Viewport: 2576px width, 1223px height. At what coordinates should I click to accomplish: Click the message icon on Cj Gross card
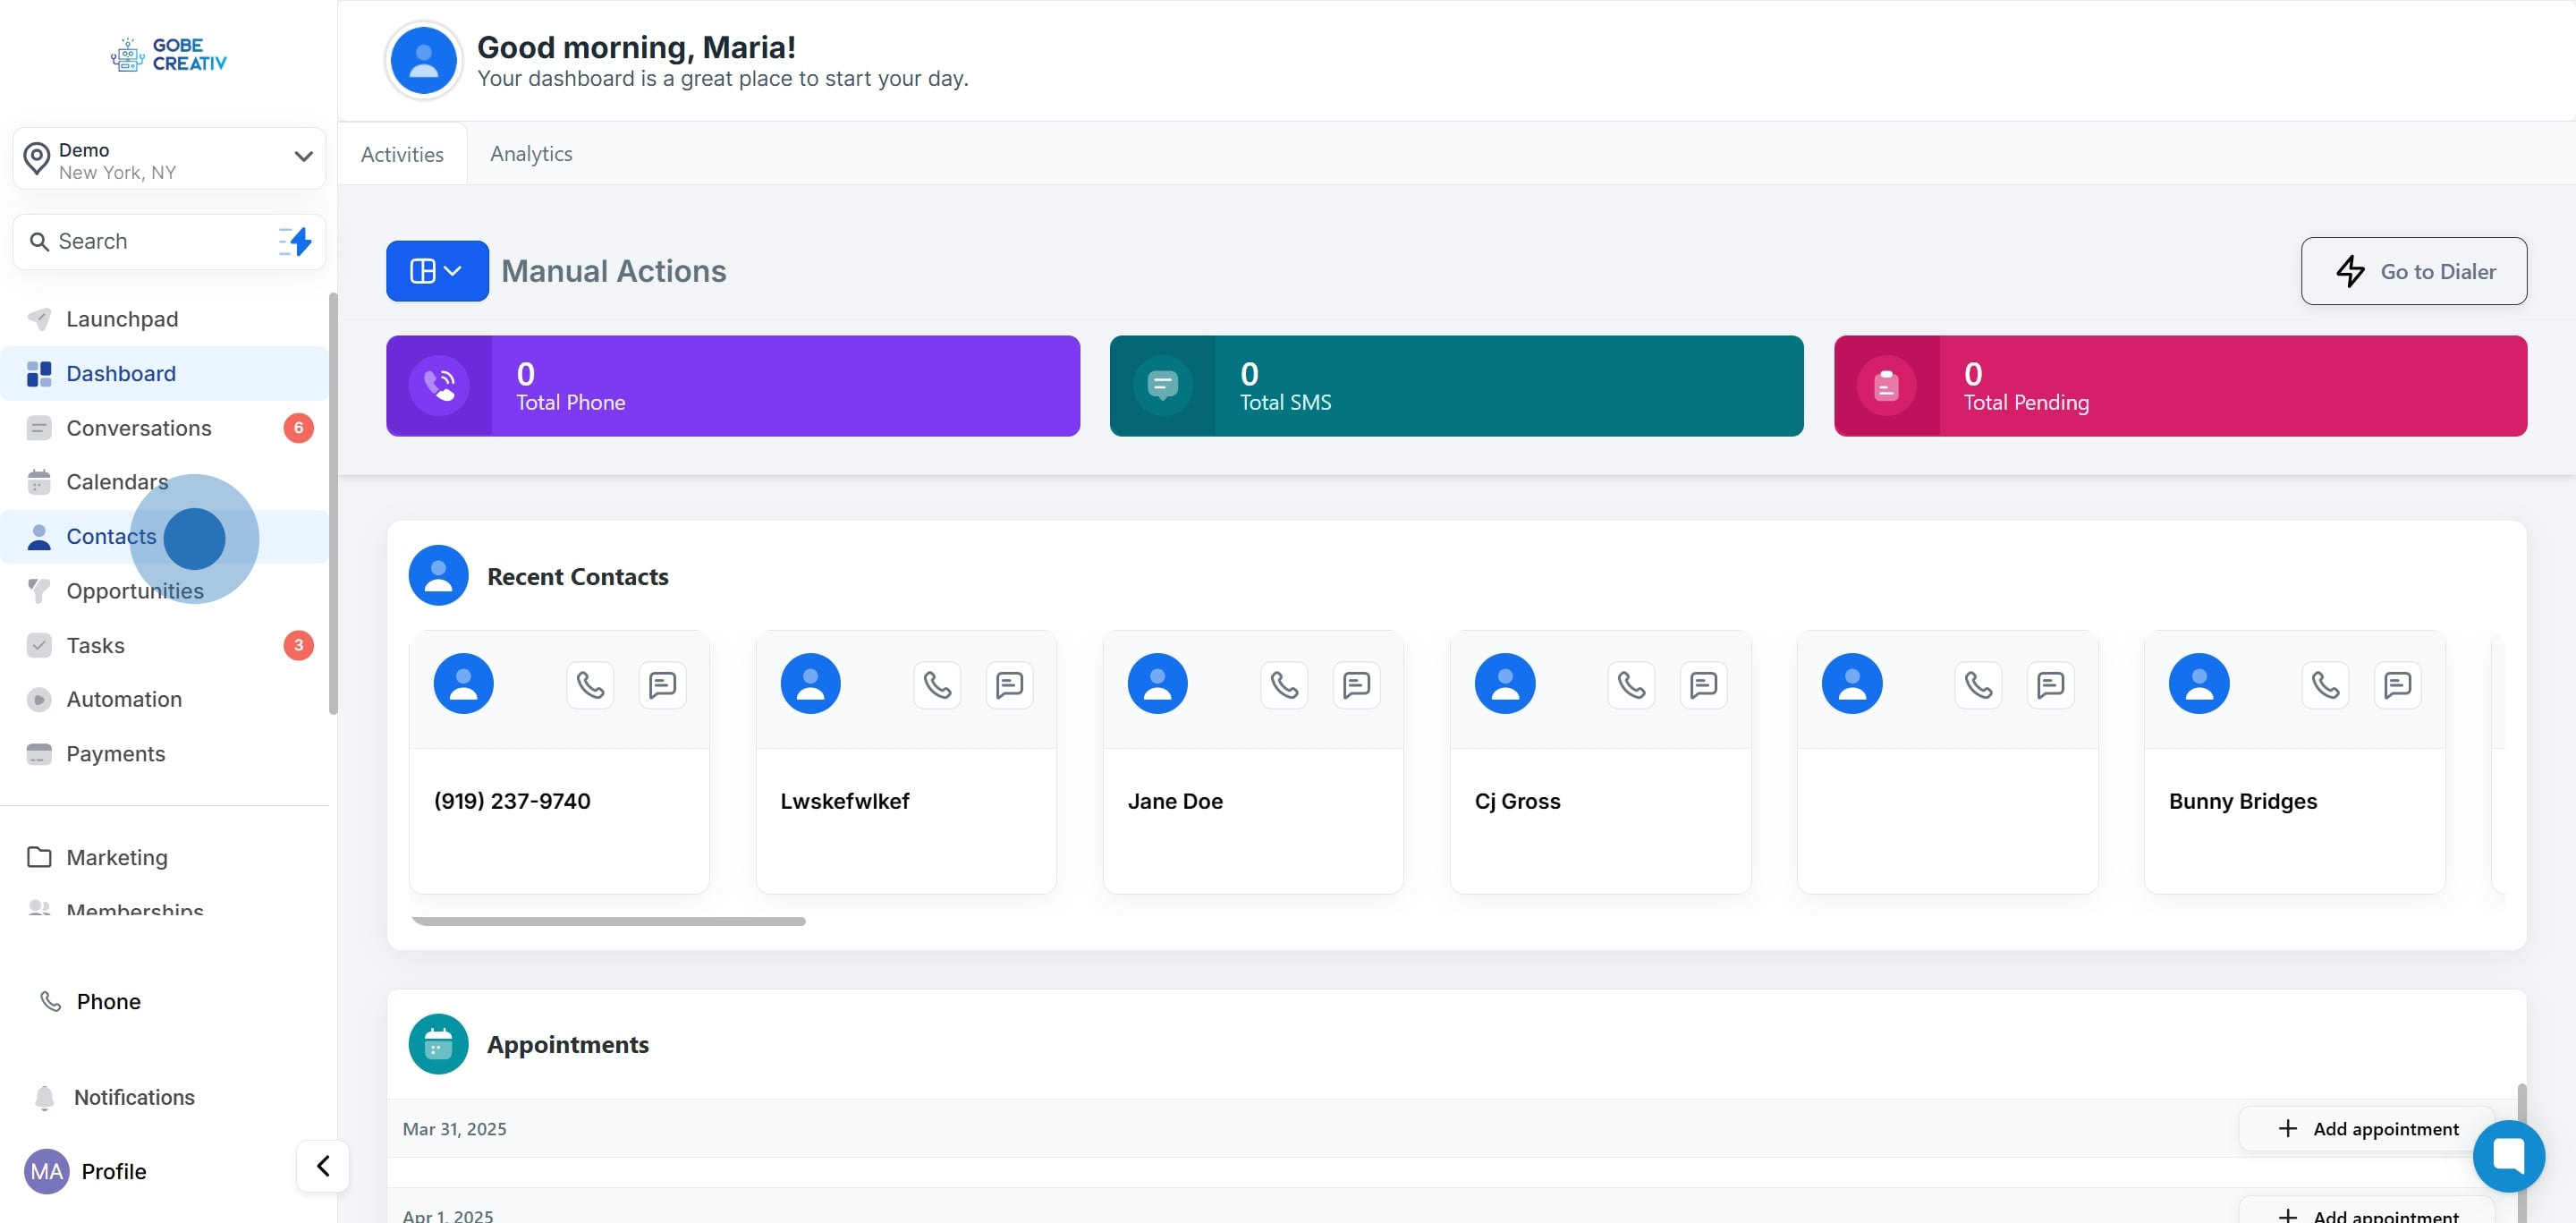click(x=1703, y=685)
